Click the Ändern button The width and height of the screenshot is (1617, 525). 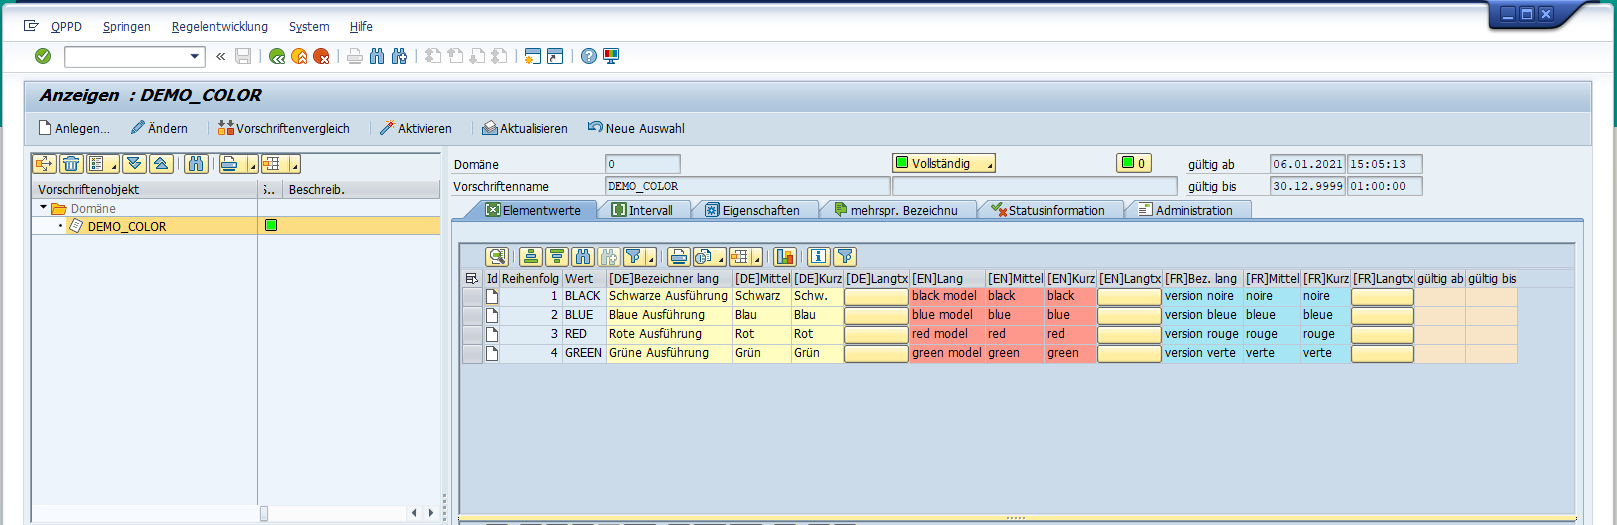[x=159, y=128]
